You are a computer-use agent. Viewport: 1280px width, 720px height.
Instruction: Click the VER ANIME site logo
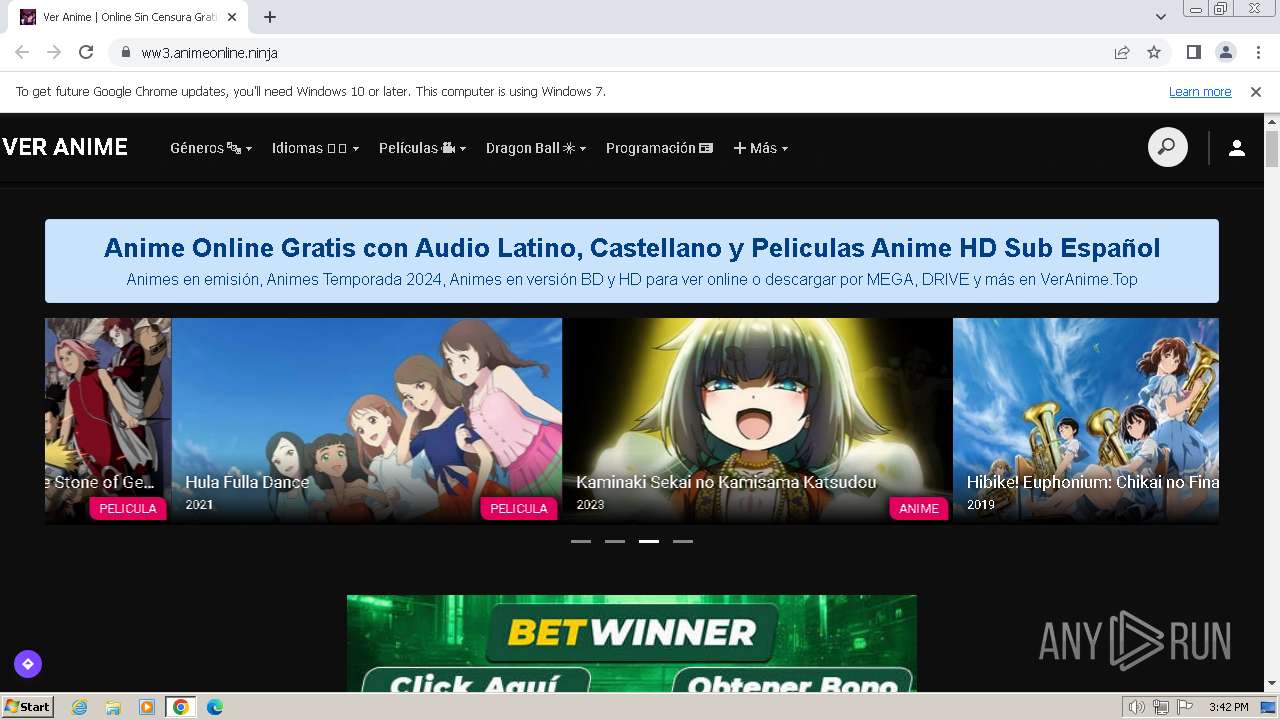pos(65,147)
